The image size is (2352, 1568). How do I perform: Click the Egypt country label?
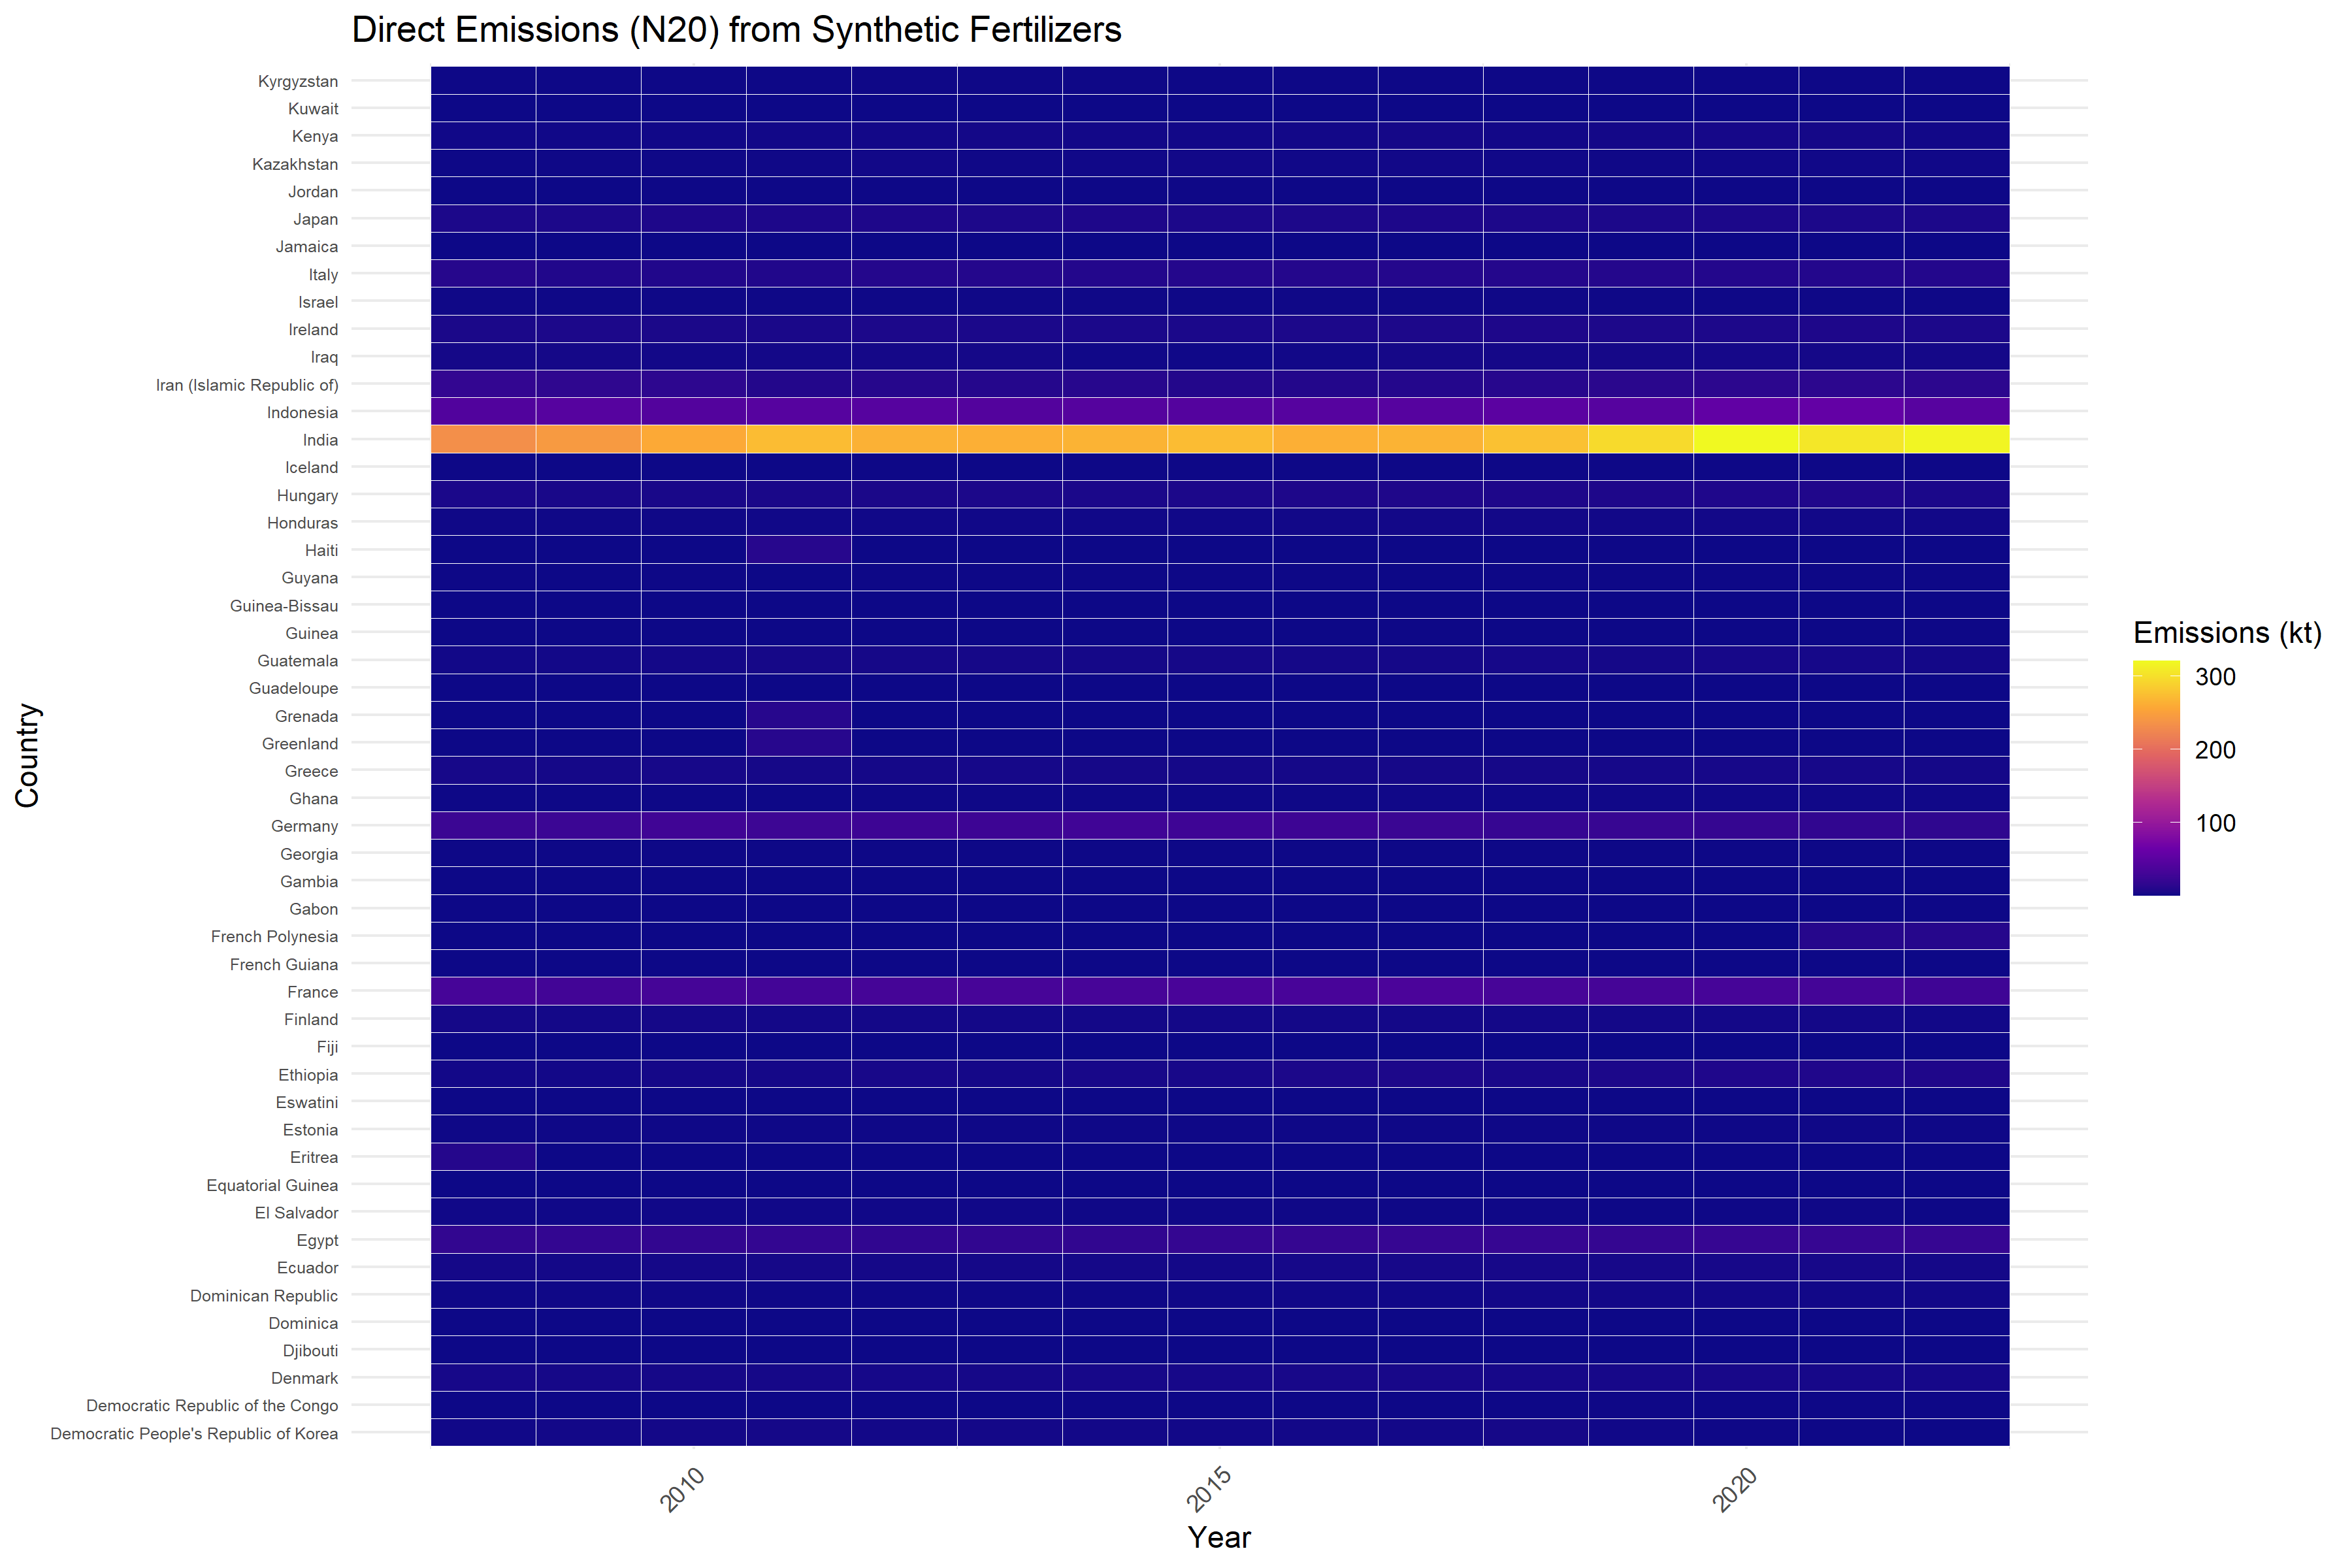pyautogui.click(x=317, y=1241)
